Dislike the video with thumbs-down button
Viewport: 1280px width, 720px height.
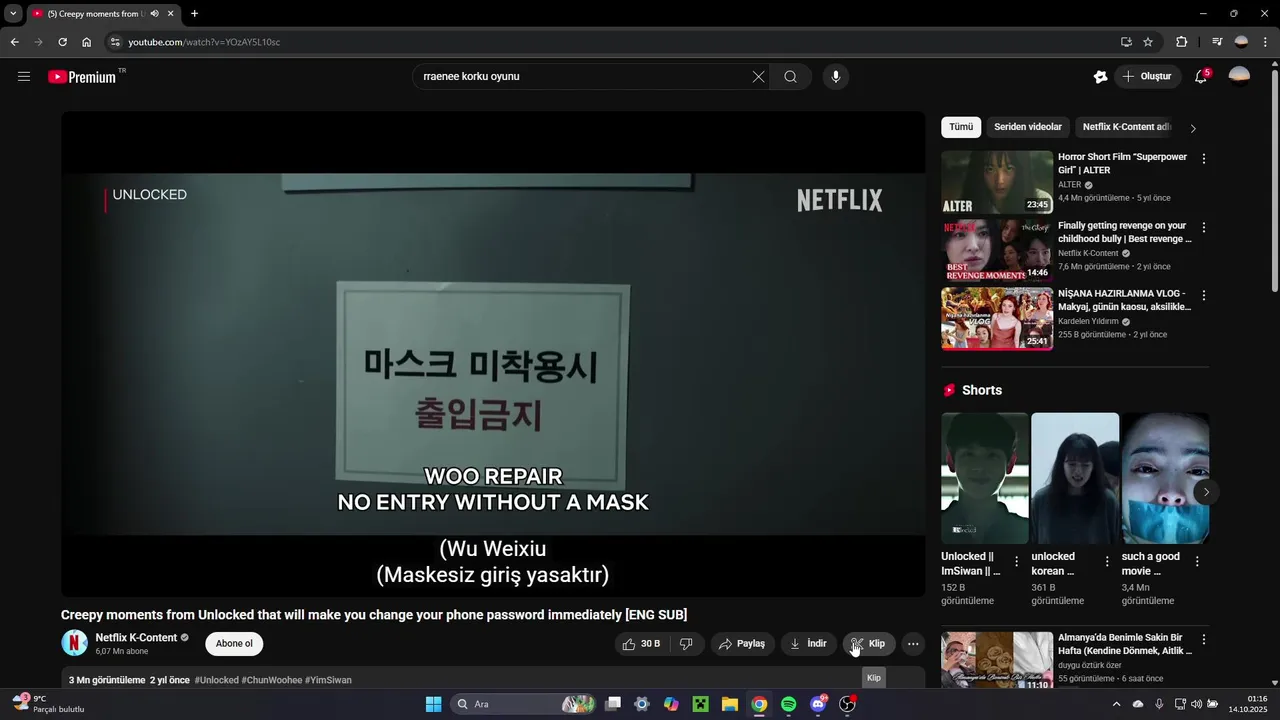click(x=686, y=644)
